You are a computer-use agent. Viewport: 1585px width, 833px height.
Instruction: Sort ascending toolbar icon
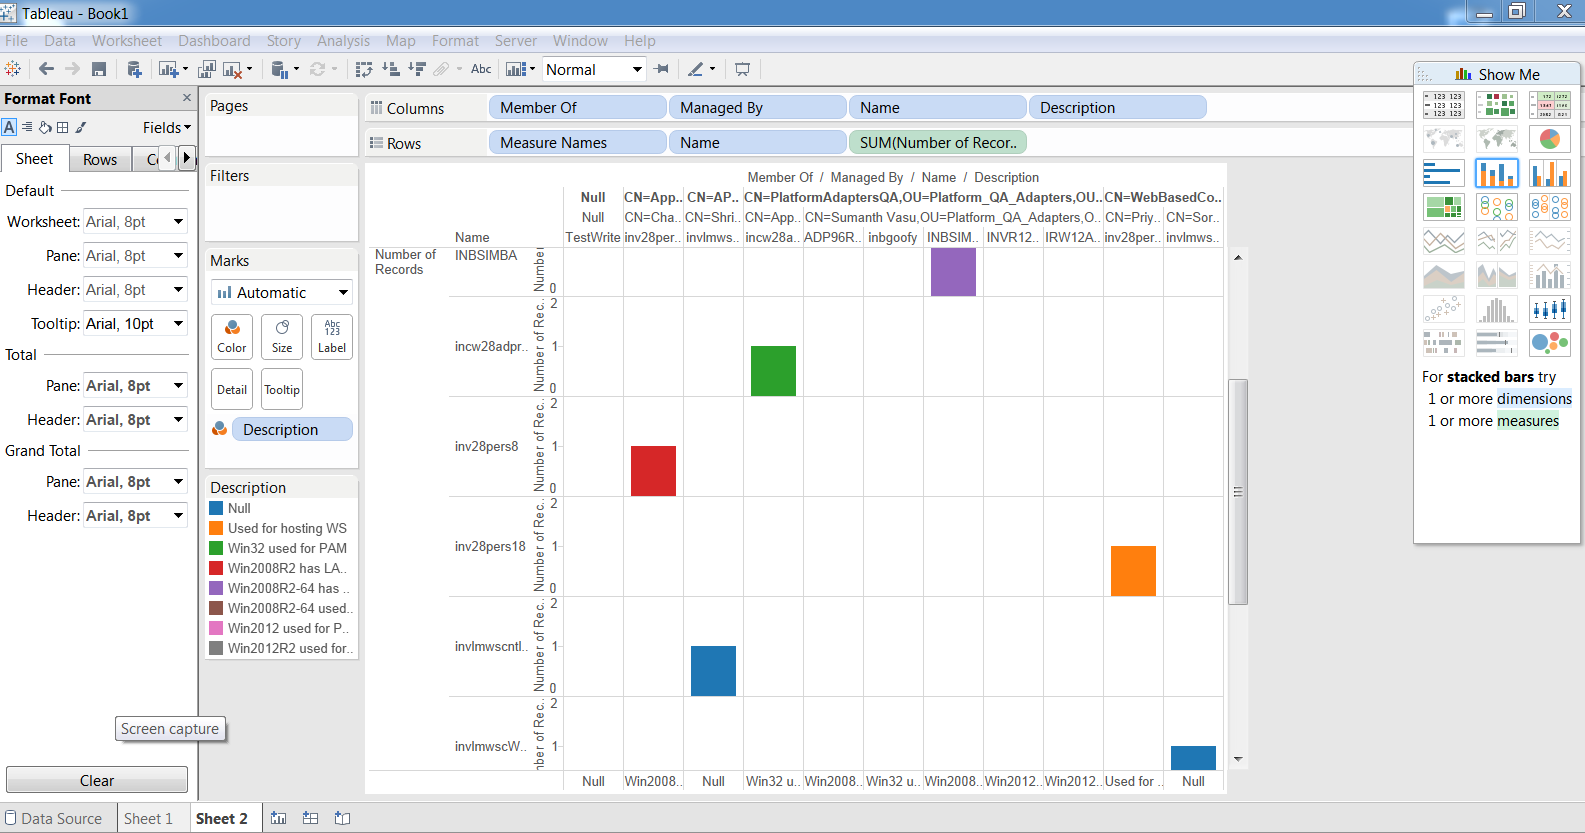coord(391,69)
